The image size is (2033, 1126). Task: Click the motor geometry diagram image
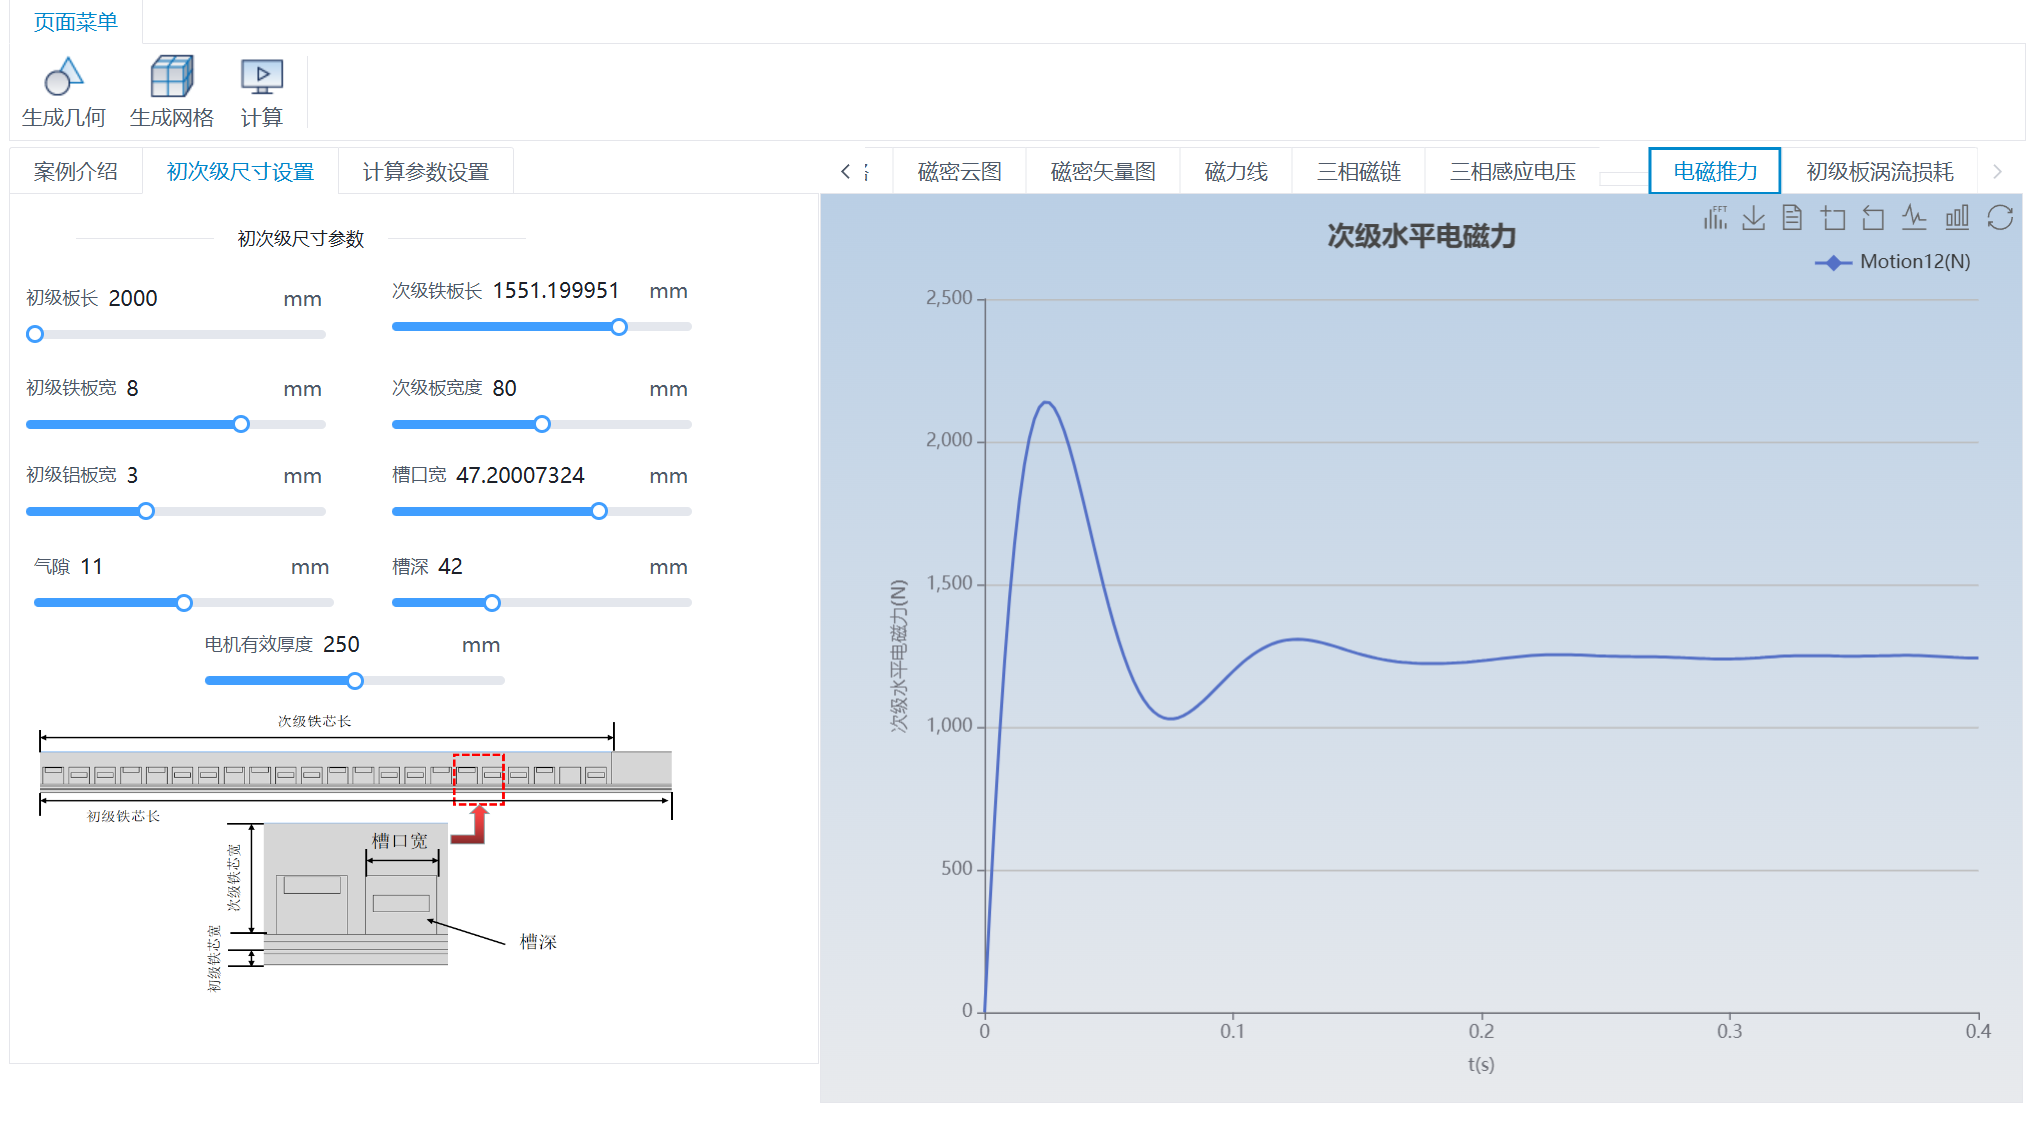coord(355,854)
